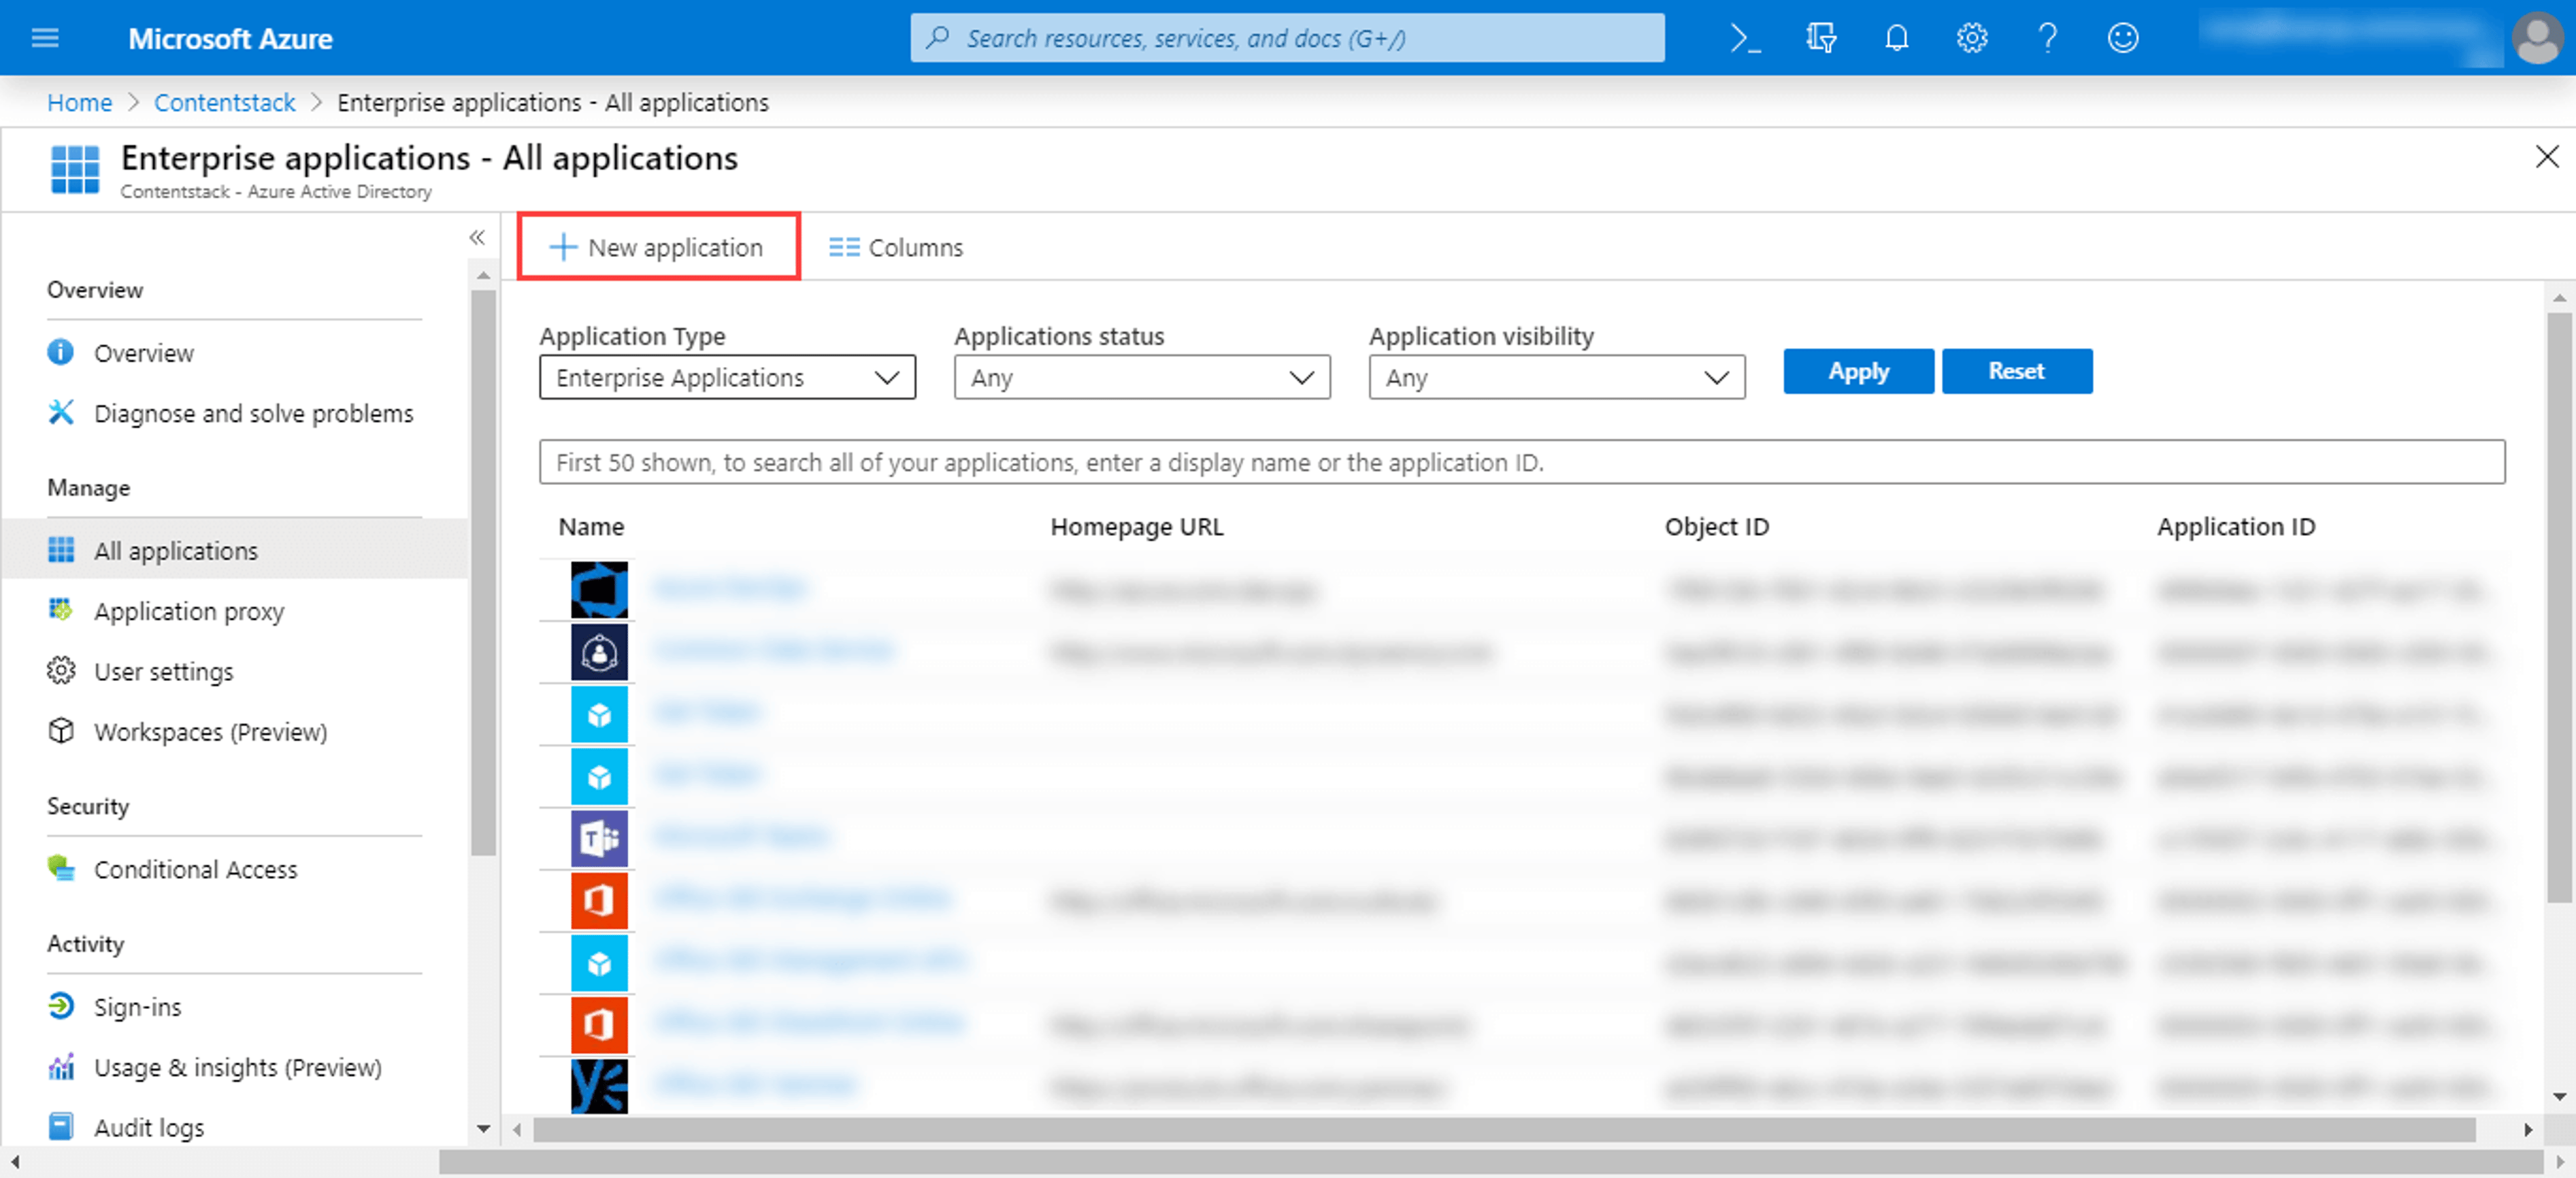Screen dimensions: 2576x1178
Task: Click the Apply filter button
Action: [x=1858, y=371]
